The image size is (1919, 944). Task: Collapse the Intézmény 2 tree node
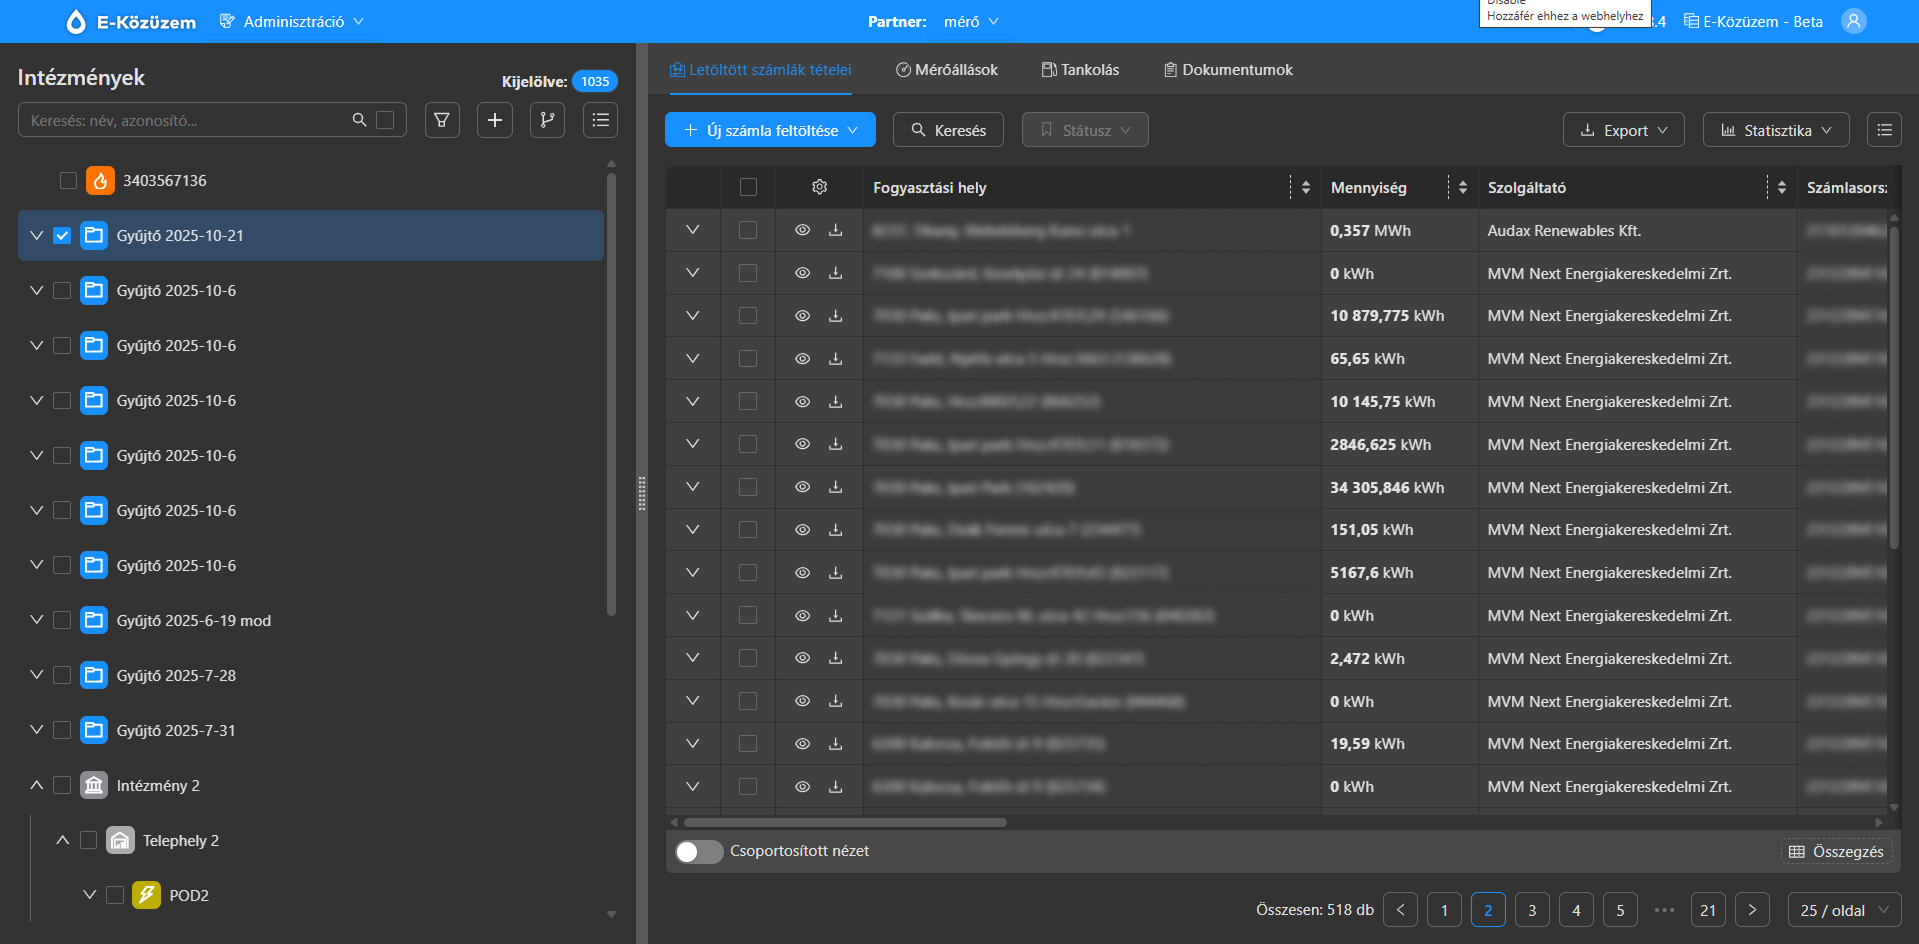(37, 785)
